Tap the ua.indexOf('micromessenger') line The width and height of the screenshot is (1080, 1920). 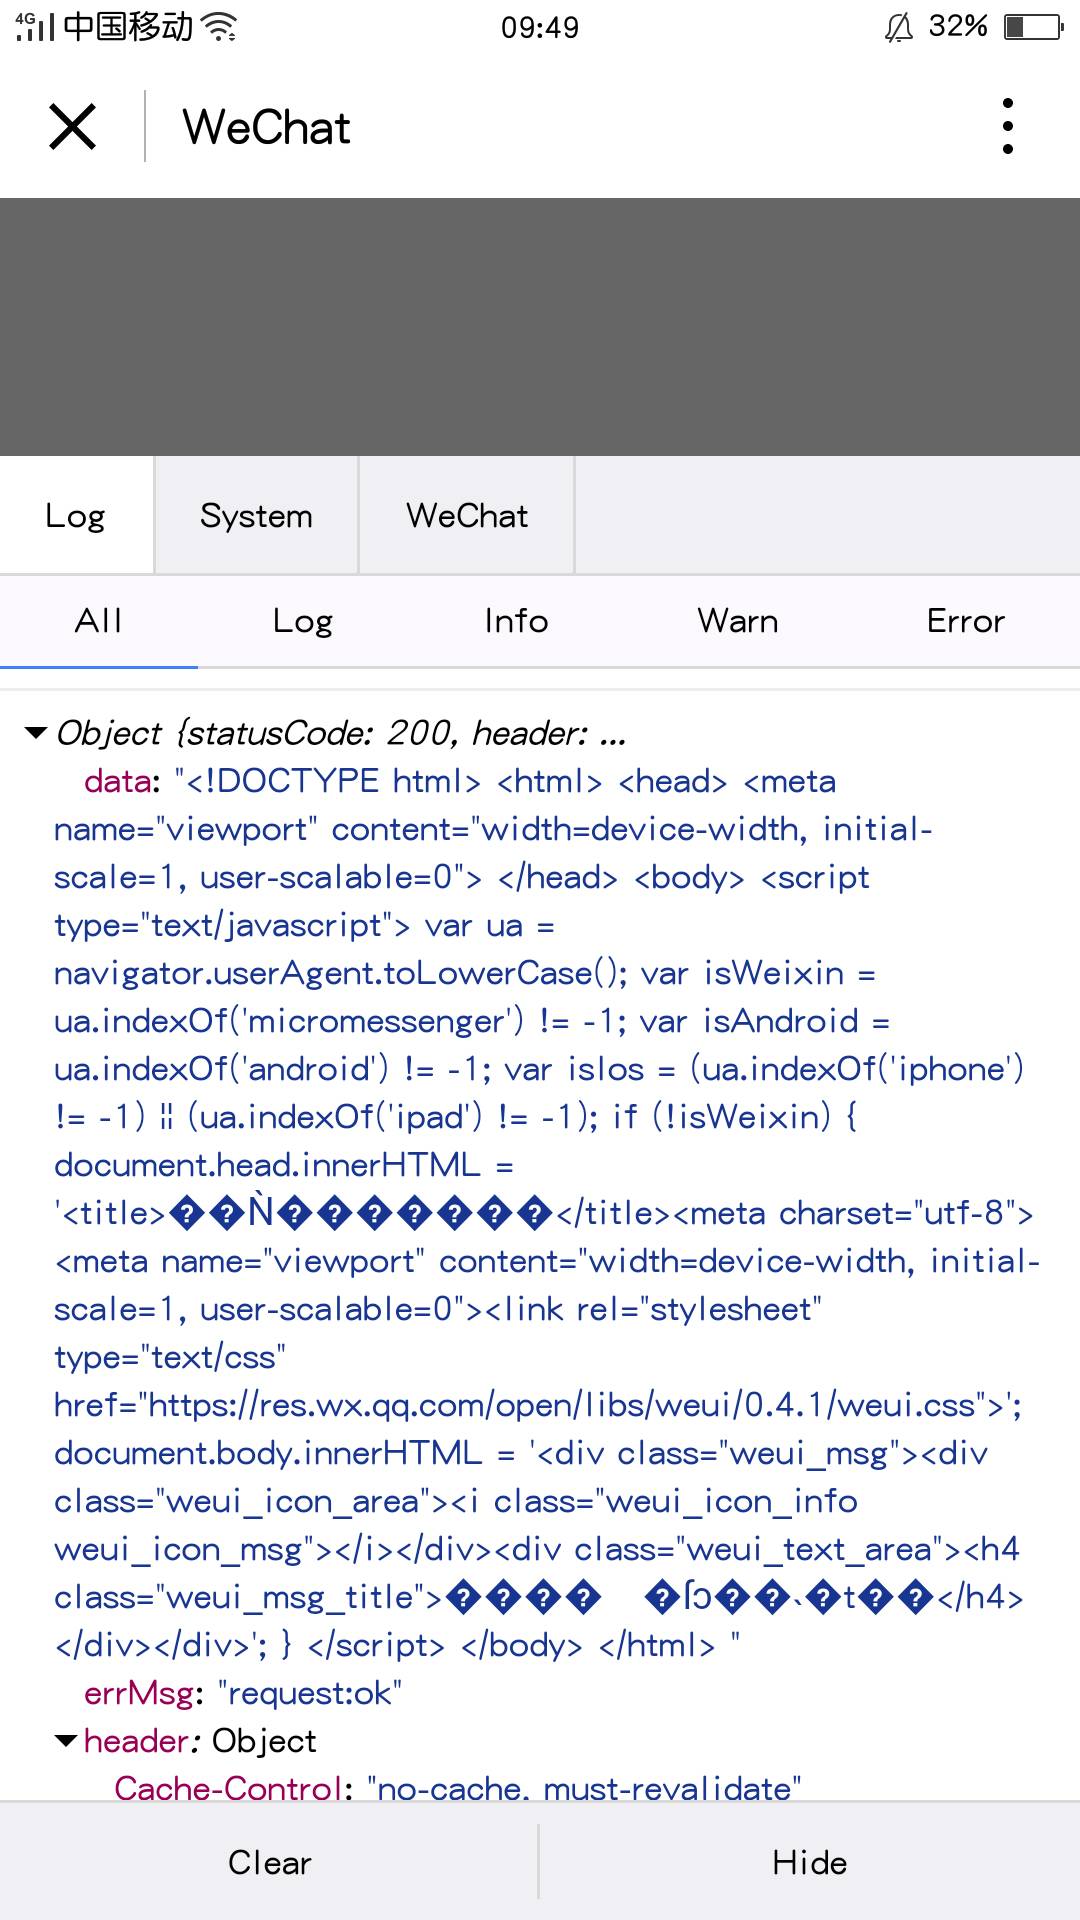coord(472,1021)
